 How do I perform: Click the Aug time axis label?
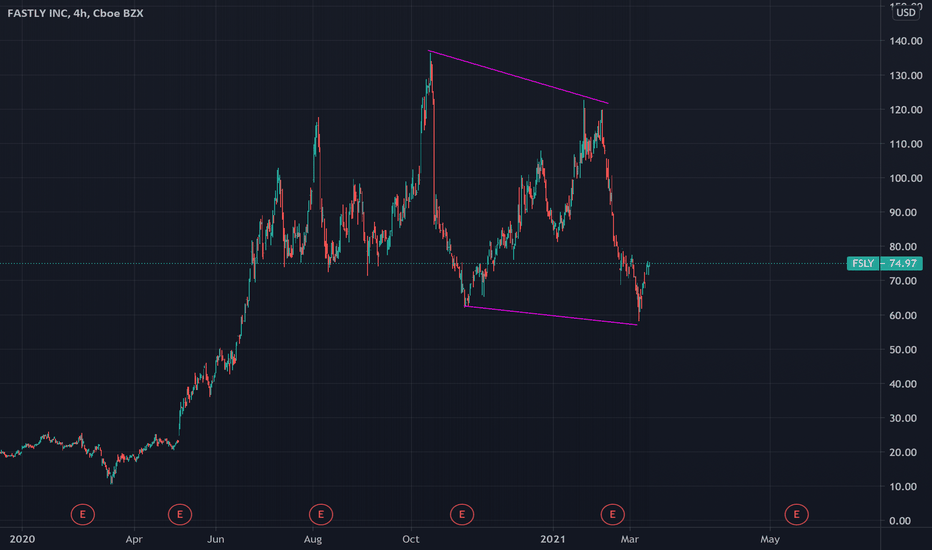pos(313,539)
